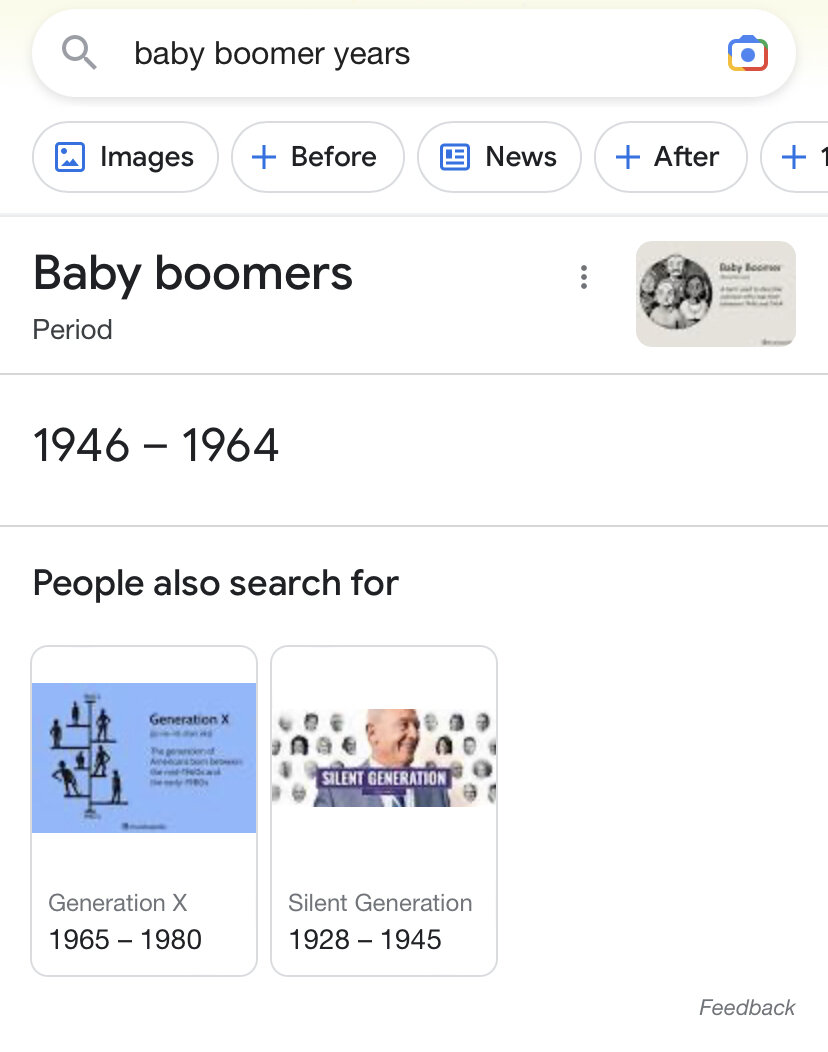Select Silent Generation 1928 – 1945 label
828x1052 pixels.
click(x=380, y=921)
